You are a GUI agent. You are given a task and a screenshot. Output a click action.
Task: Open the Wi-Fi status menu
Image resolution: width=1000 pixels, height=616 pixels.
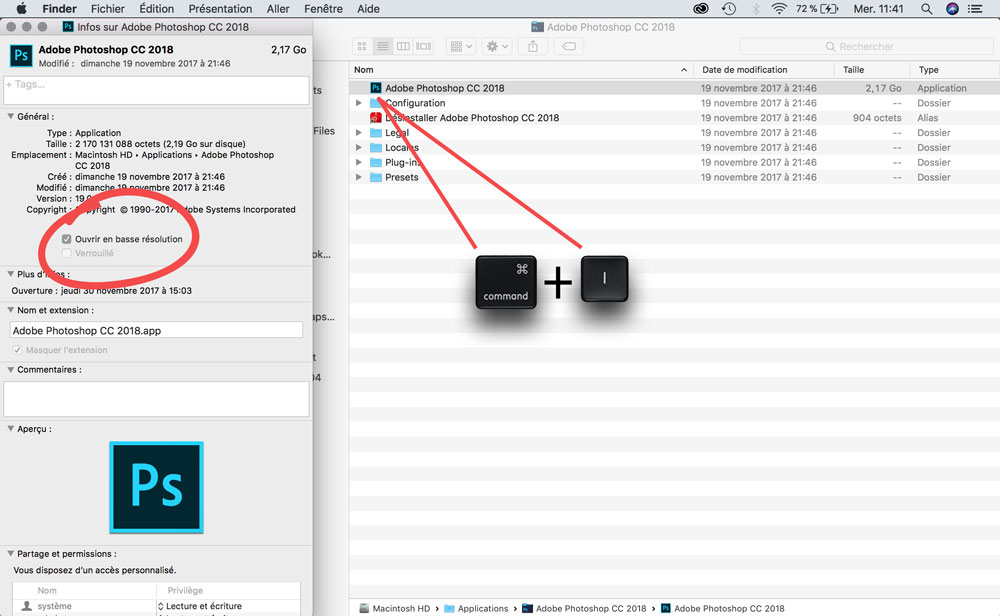click(779, 9)
